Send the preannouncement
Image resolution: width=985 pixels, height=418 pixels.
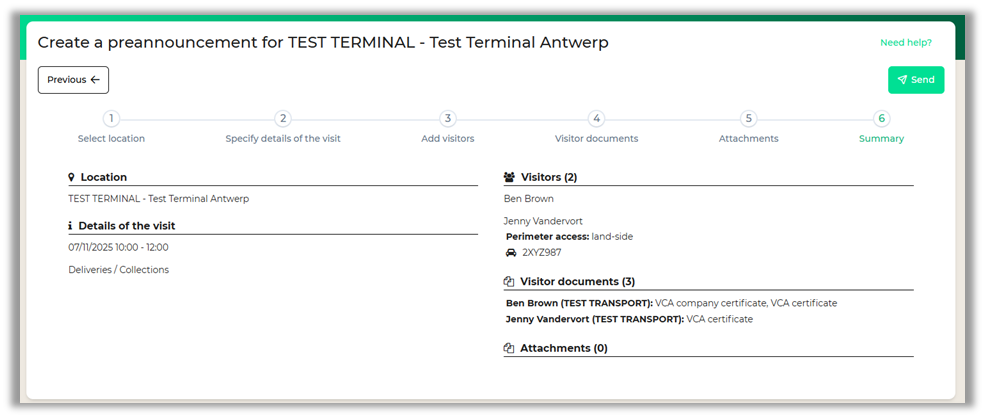tap(915, 80)
